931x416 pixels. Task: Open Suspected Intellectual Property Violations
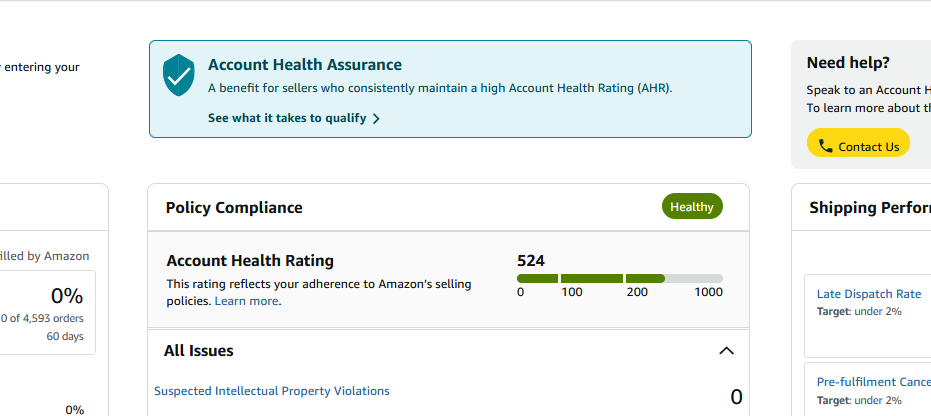[x=272, y=391]
